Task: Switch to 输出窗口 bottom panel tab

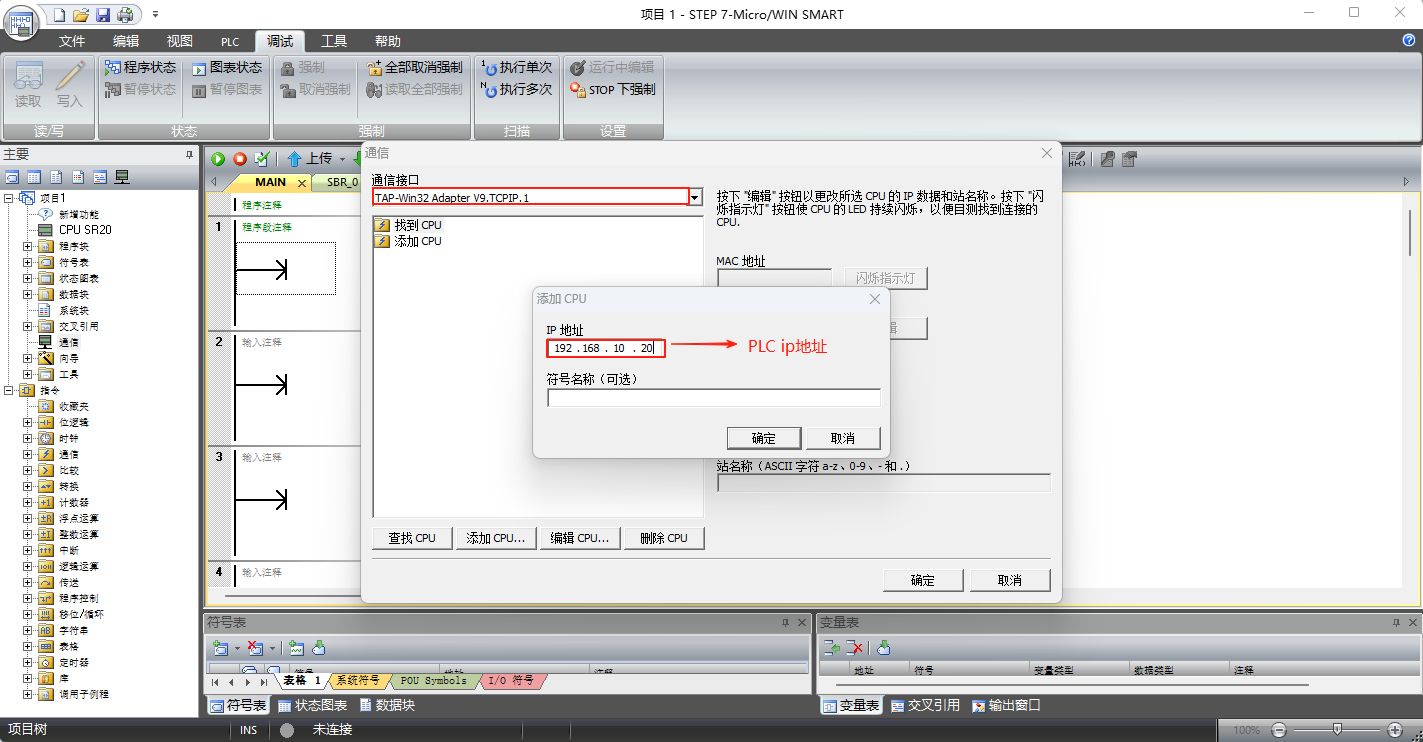Action: point(1006,705)
